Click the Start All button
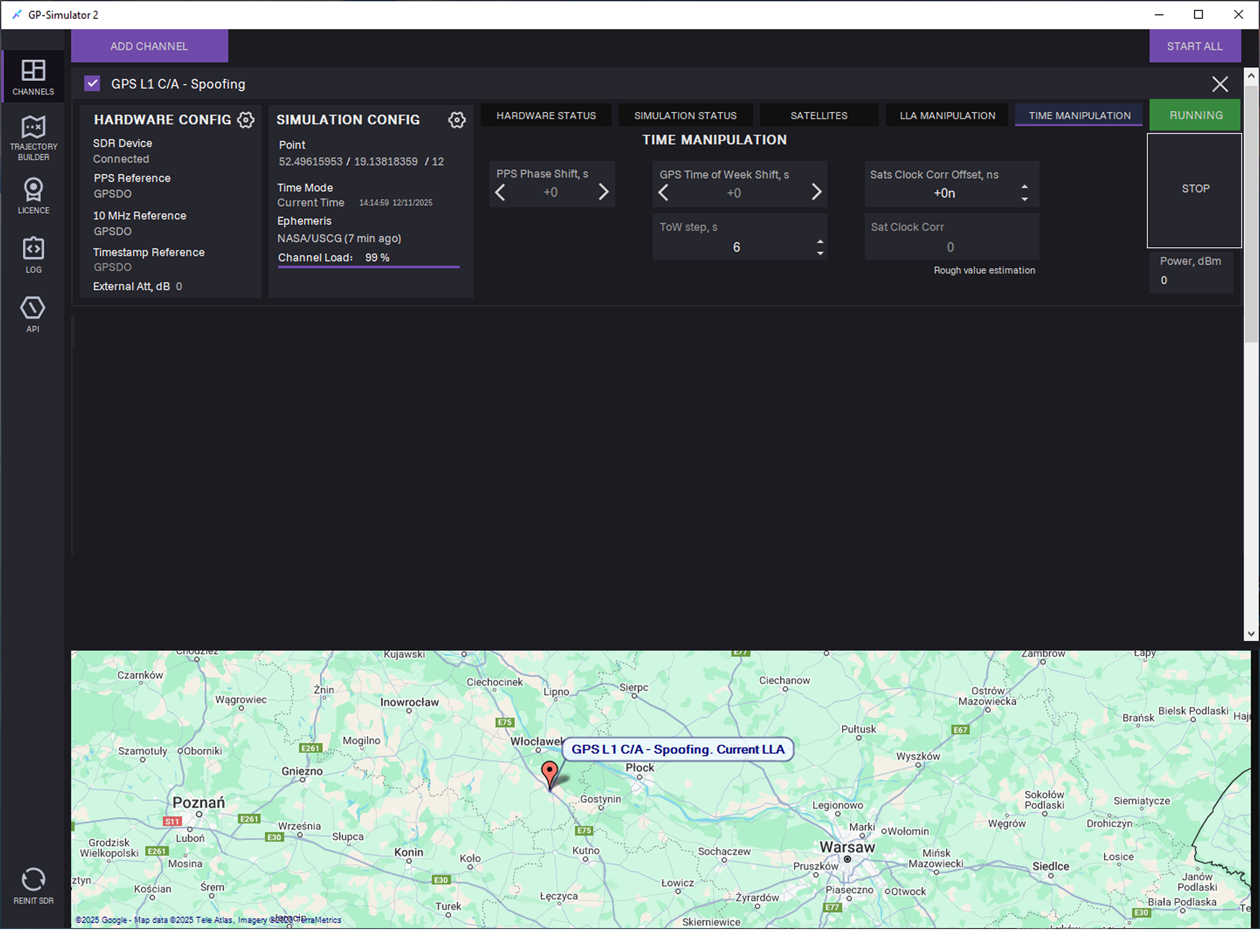1260x932 pixels. point(1195,46)
